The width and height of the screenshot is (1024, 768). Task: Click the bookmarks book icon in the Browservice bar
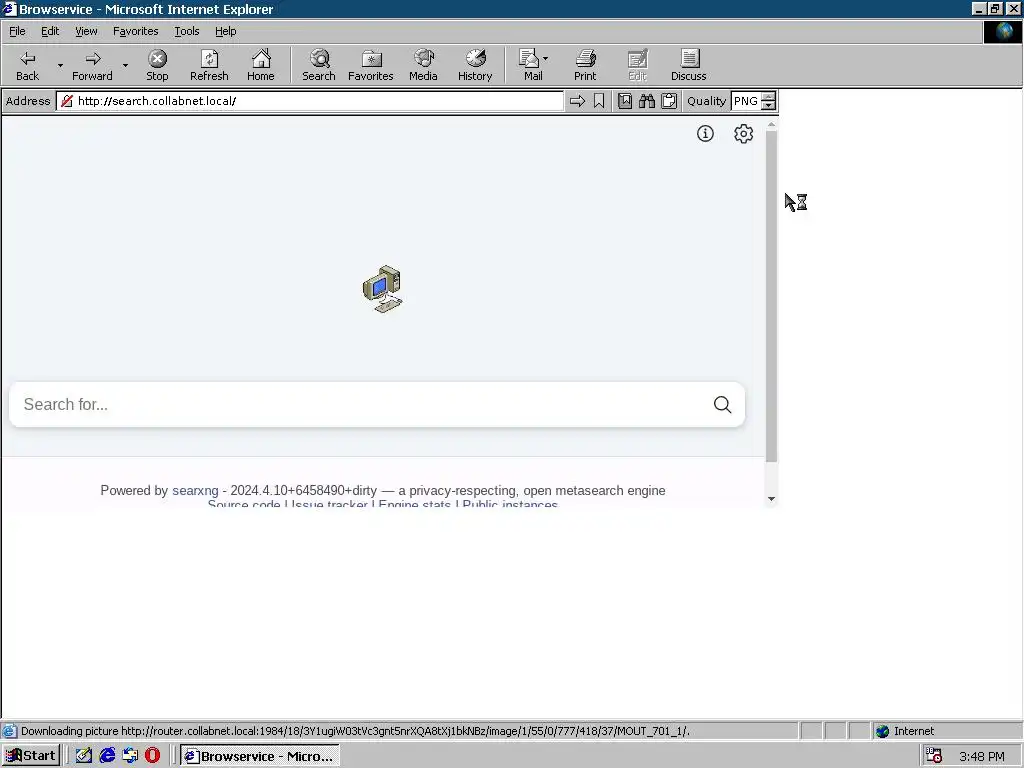coord(625,101)
